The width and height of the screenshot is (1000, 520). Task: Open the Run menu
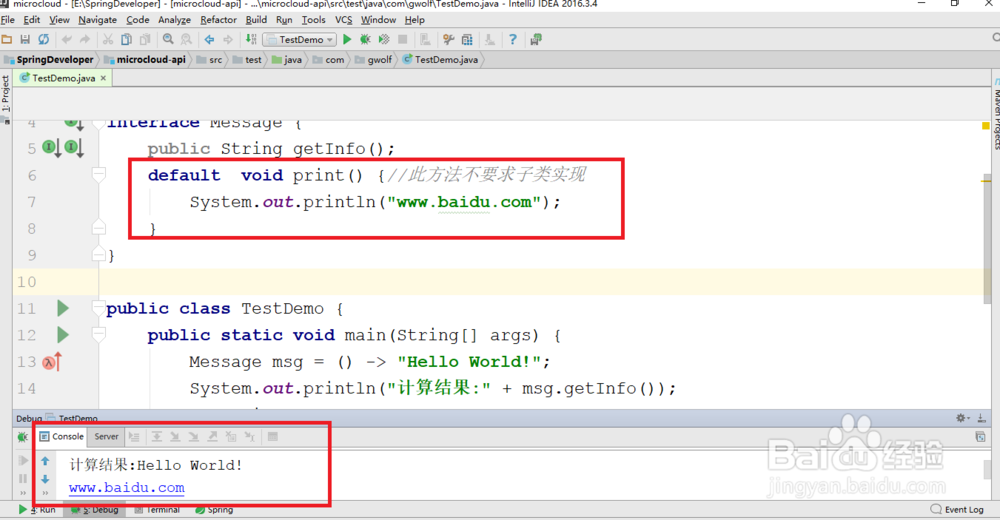(284, 20)
